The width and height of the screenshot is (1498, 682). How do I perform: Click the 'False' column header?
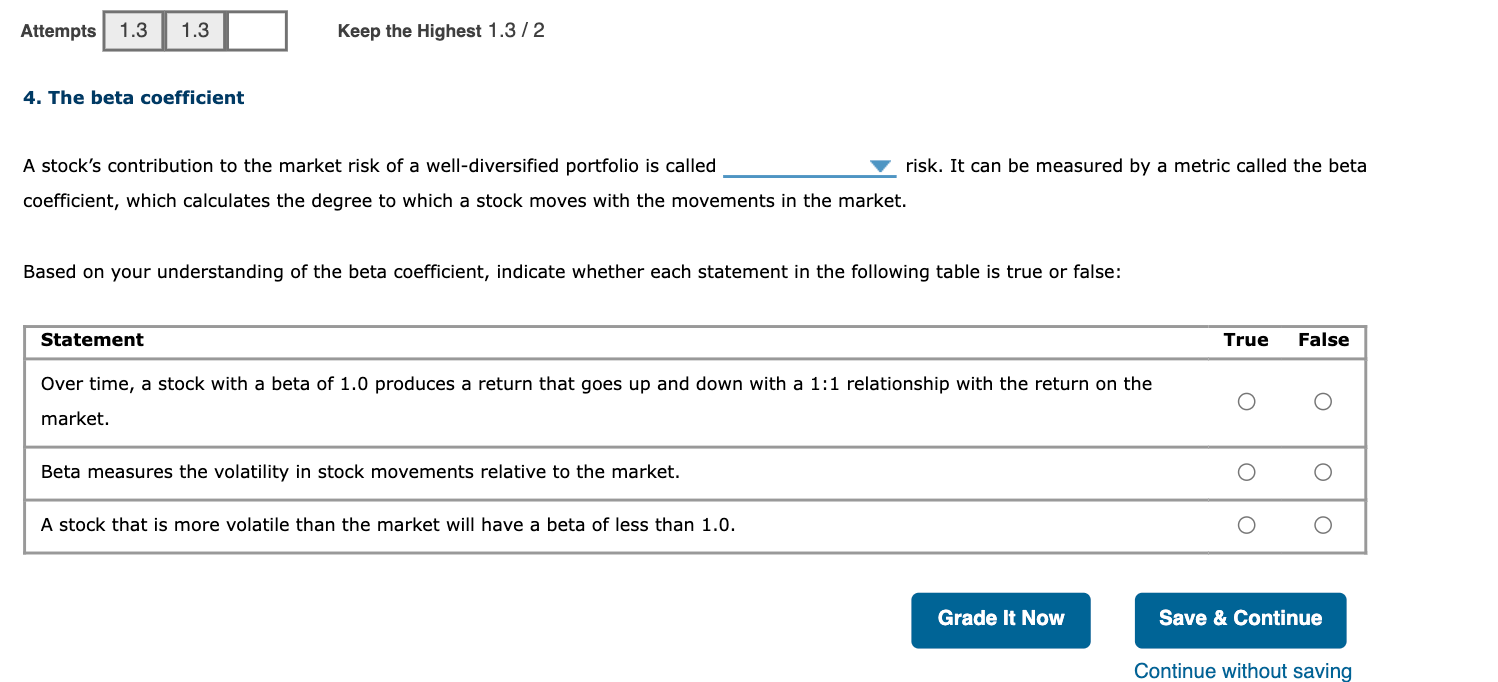(1323, 340)
